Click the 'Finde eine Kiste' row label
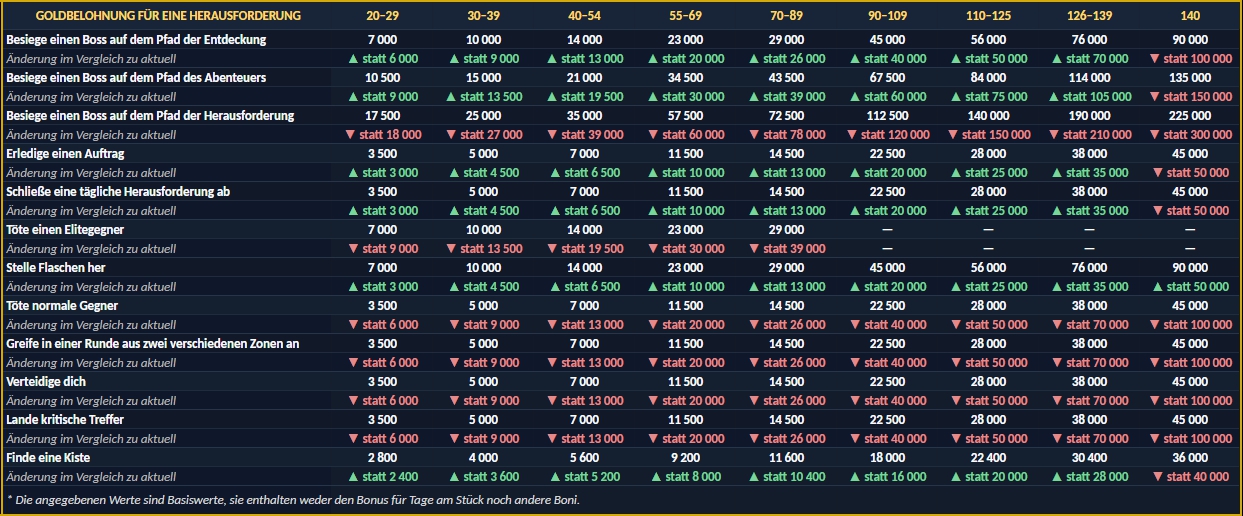Screen dimensions: 1243x516 [x=49, y=458]
